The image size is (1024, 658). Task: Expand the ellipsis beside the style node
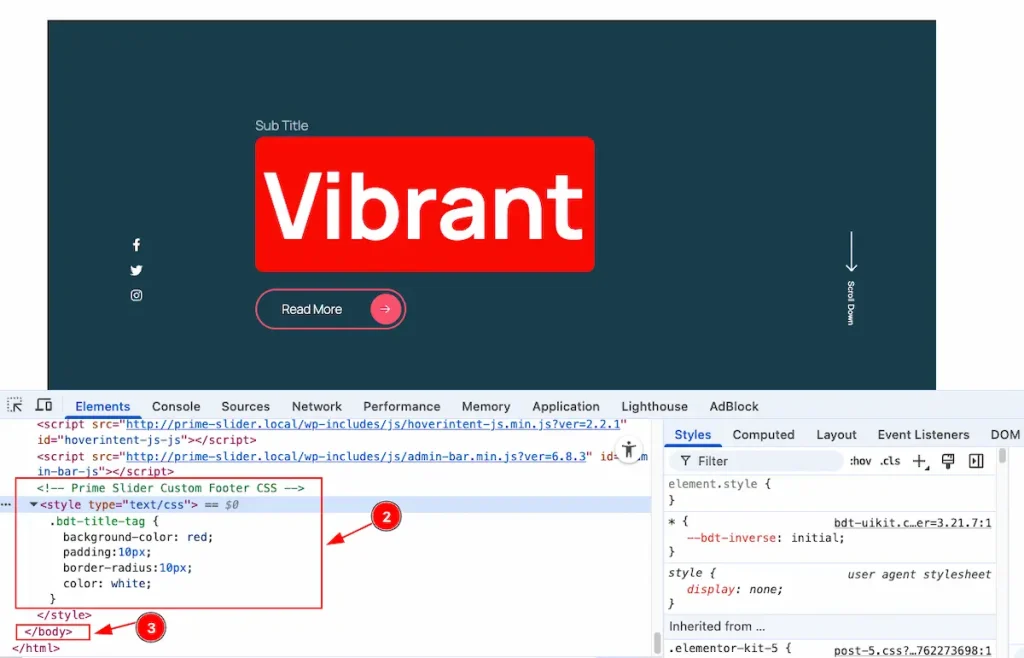(x=6, y=505)
